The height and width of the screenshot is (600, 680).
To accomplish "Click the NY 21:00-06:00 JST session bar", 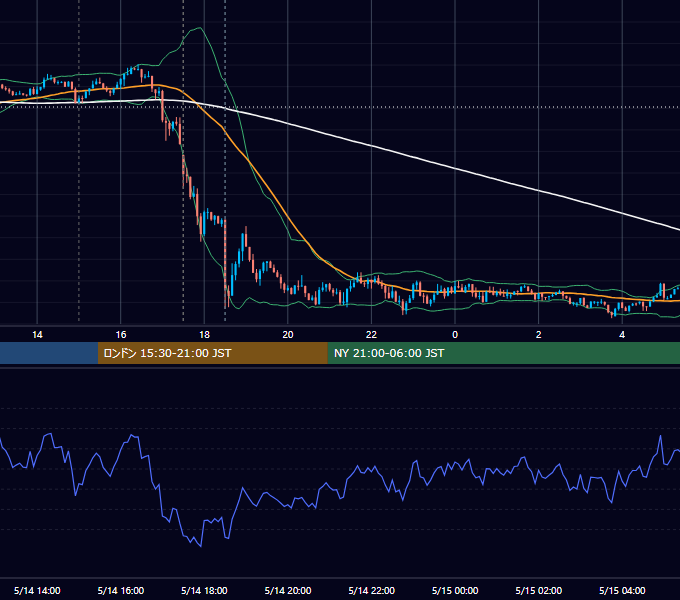I will click(x=503, y=353).
